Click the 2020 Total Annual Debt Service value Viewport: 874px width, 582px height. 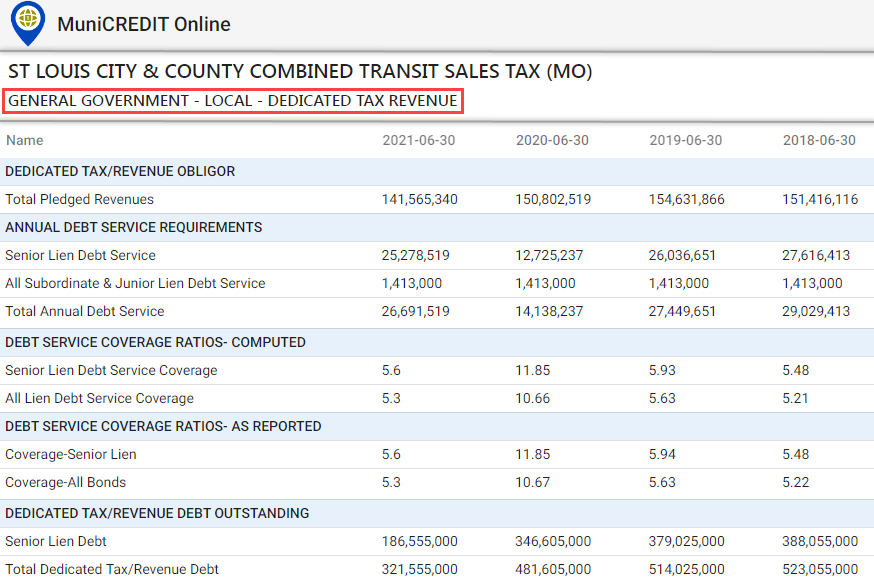pyautogui.click(x=549, y=311)
